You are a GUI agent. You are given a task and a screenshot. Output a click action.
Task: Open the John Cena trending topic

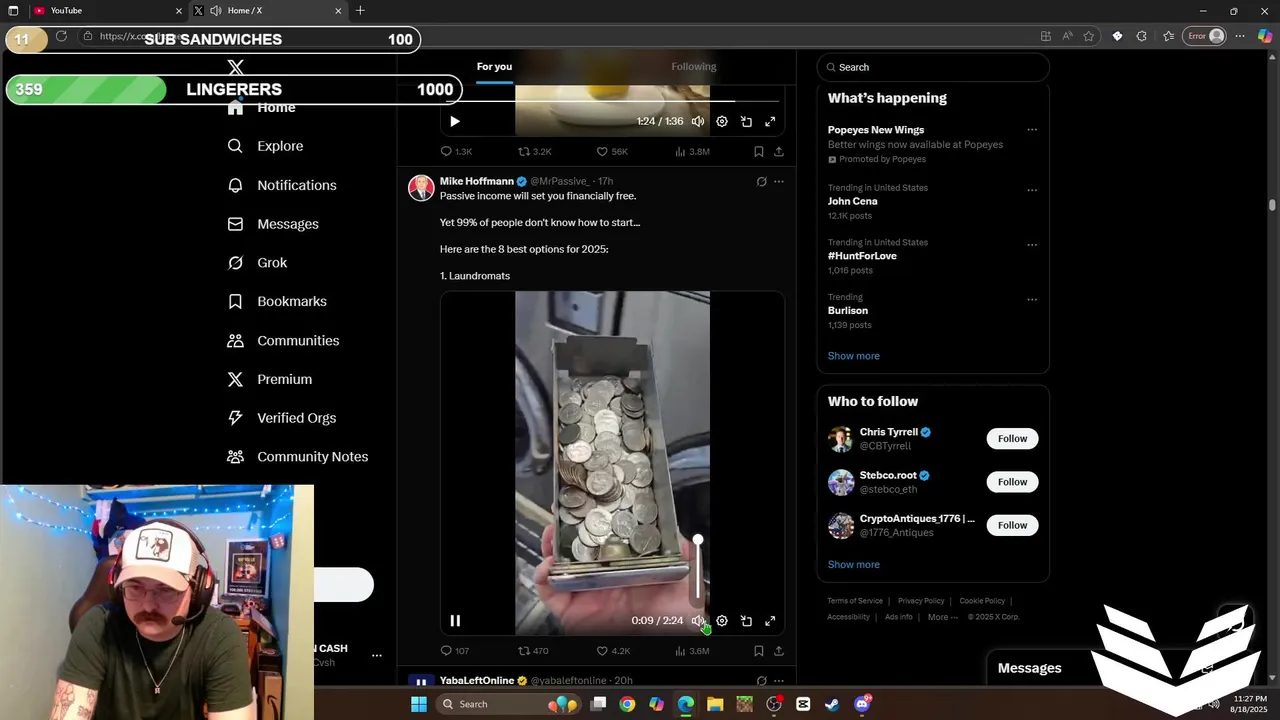(852, 201)
